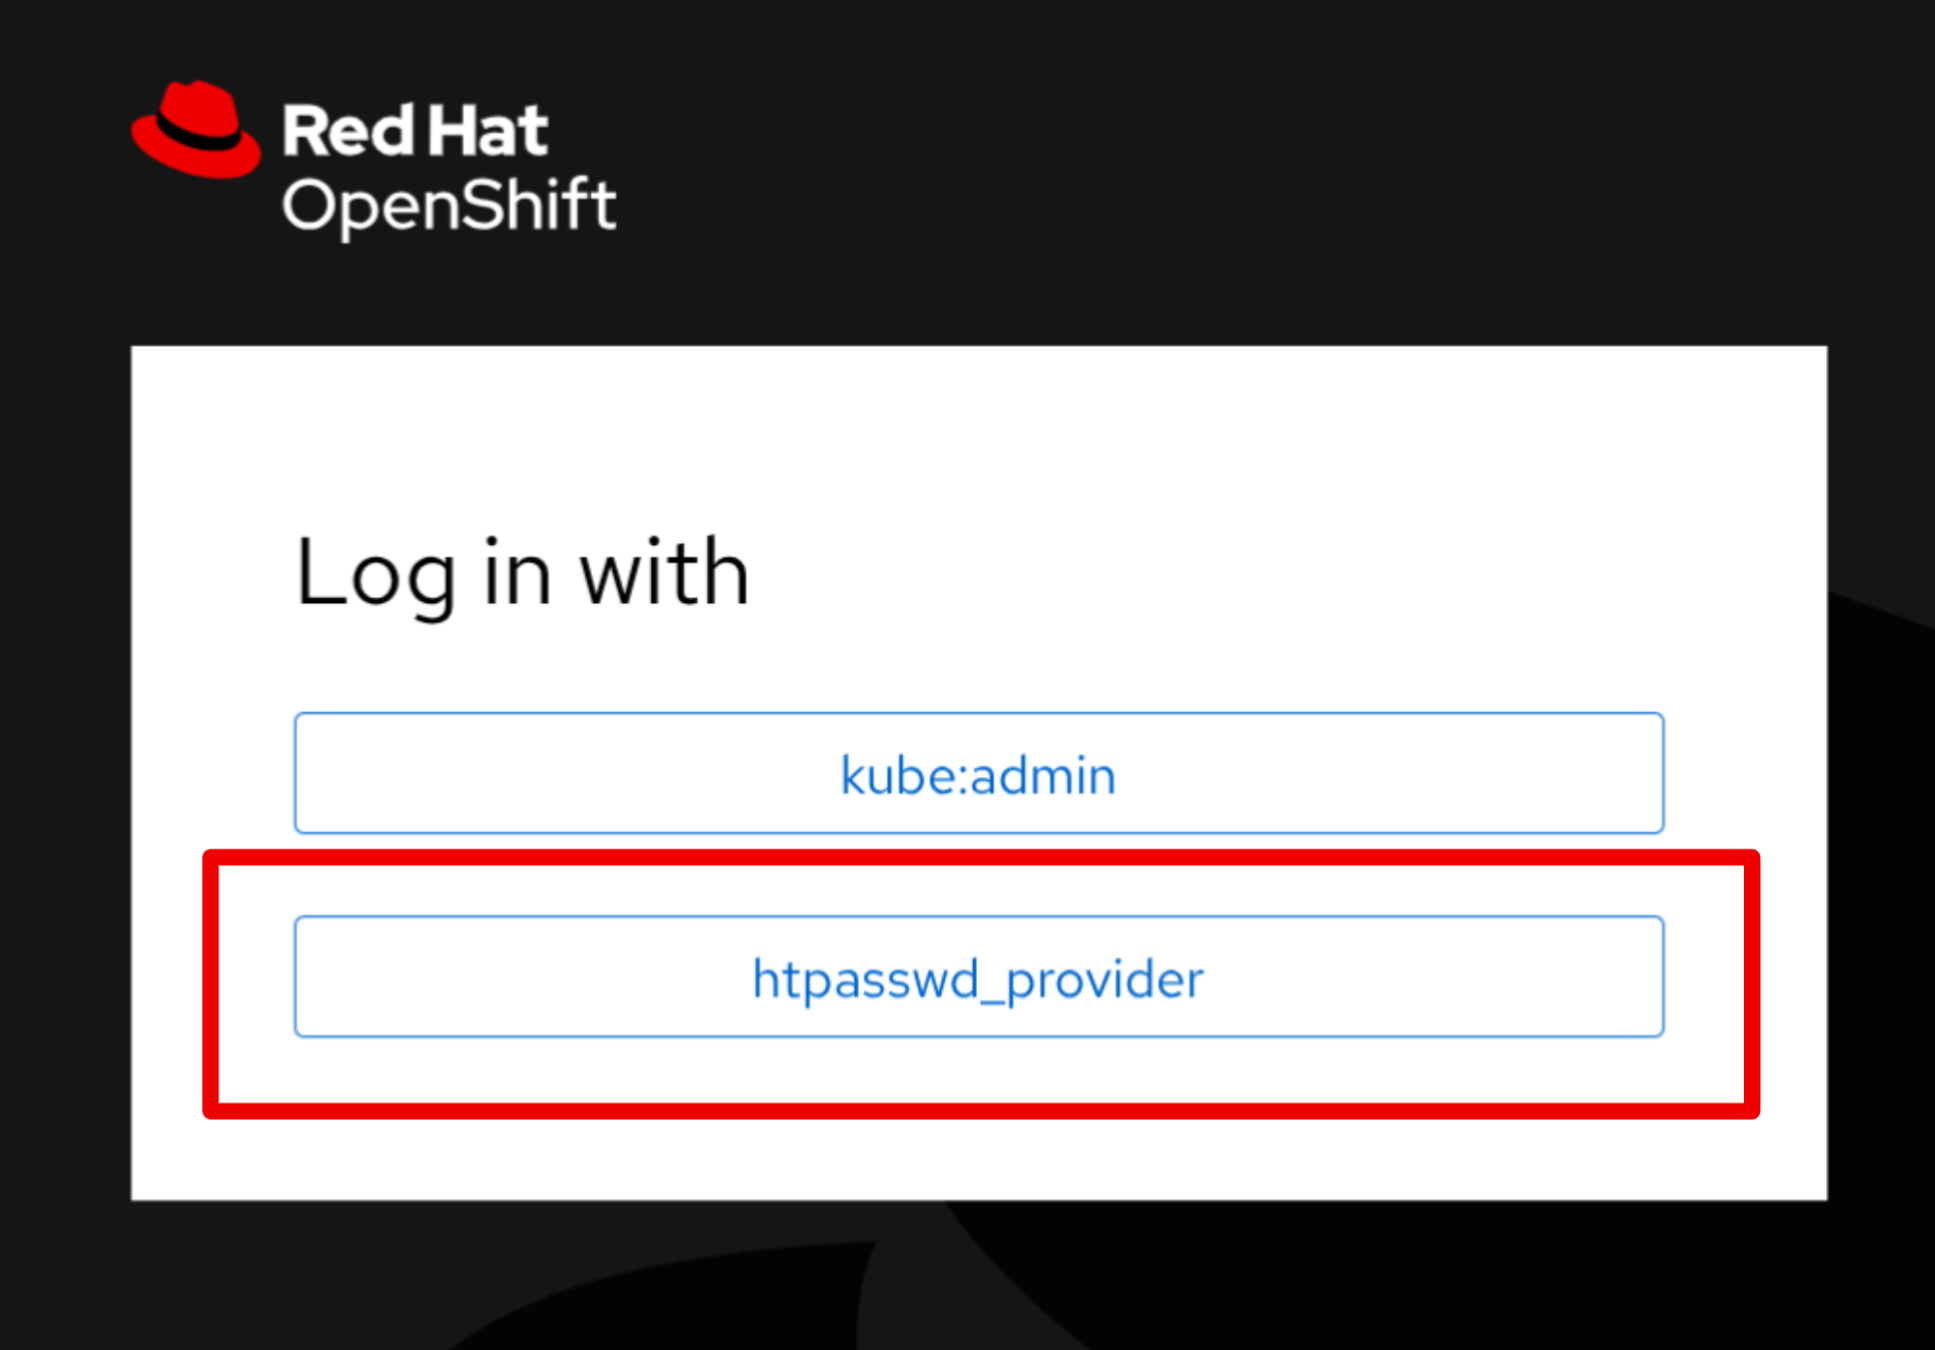This screenshot has width=1935, height=1350.
Task: Select kube:admin identity provider link text
Action: tap(977, 776)
